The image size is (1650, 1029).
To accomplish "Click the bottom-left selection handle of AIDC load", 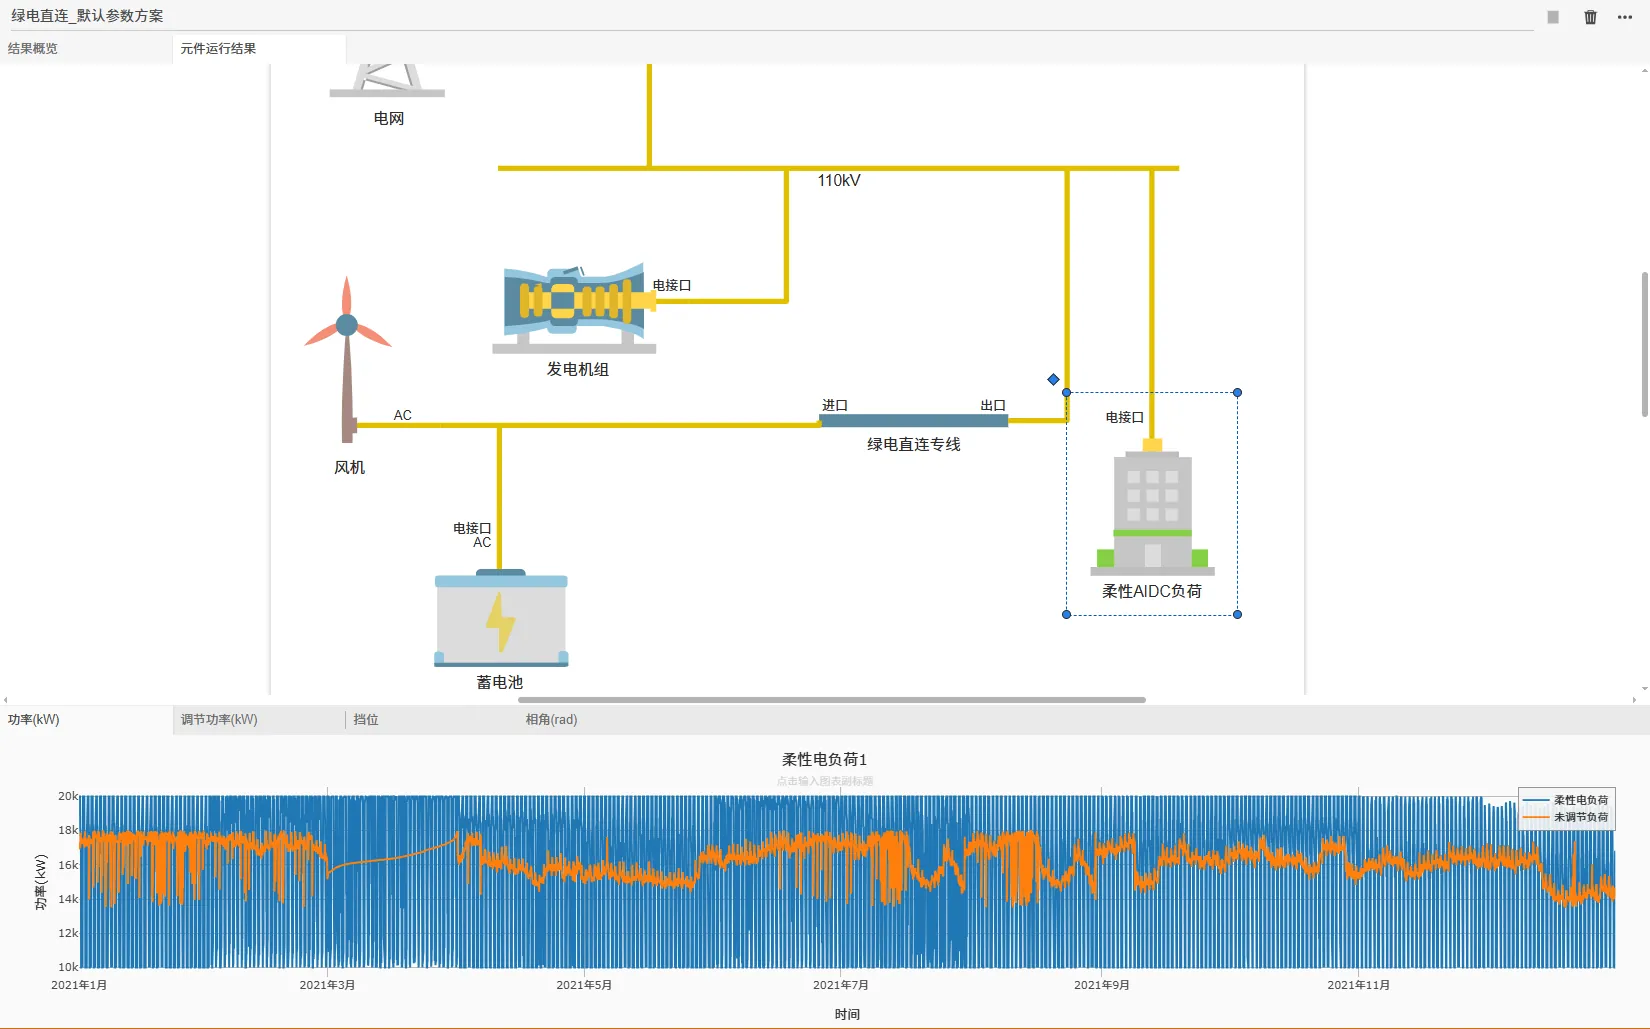I will 1066,615.
